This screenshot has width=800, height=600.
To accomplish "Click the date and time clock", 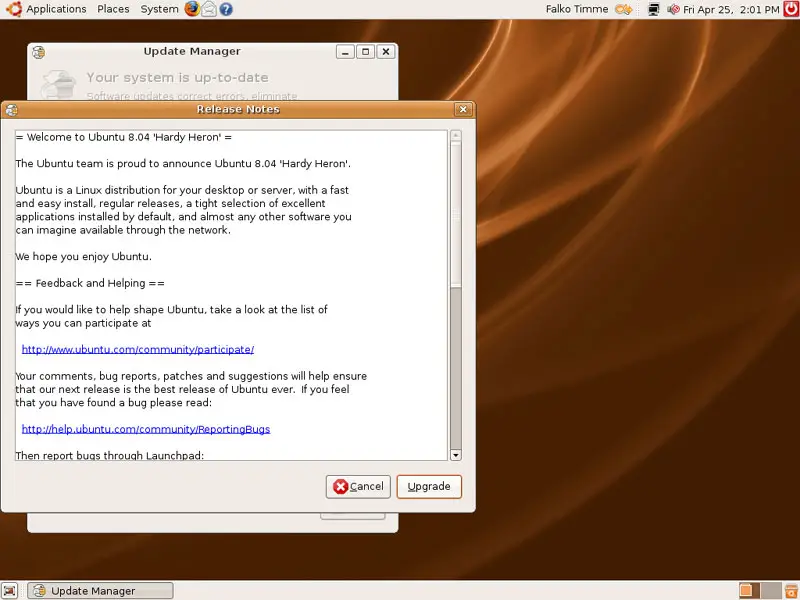I will 731,9.
